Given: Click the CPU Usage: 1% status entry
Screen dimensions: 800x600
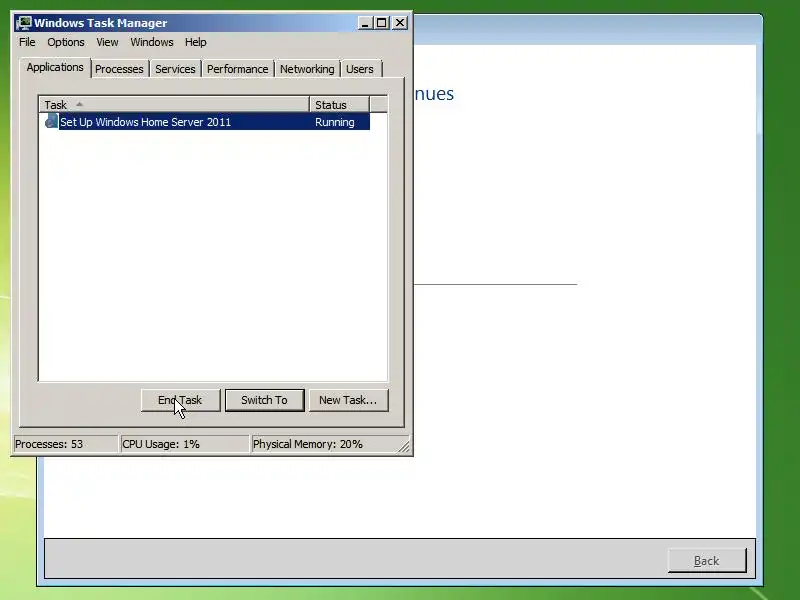Looking at the screenshot, I should [184, 444].
